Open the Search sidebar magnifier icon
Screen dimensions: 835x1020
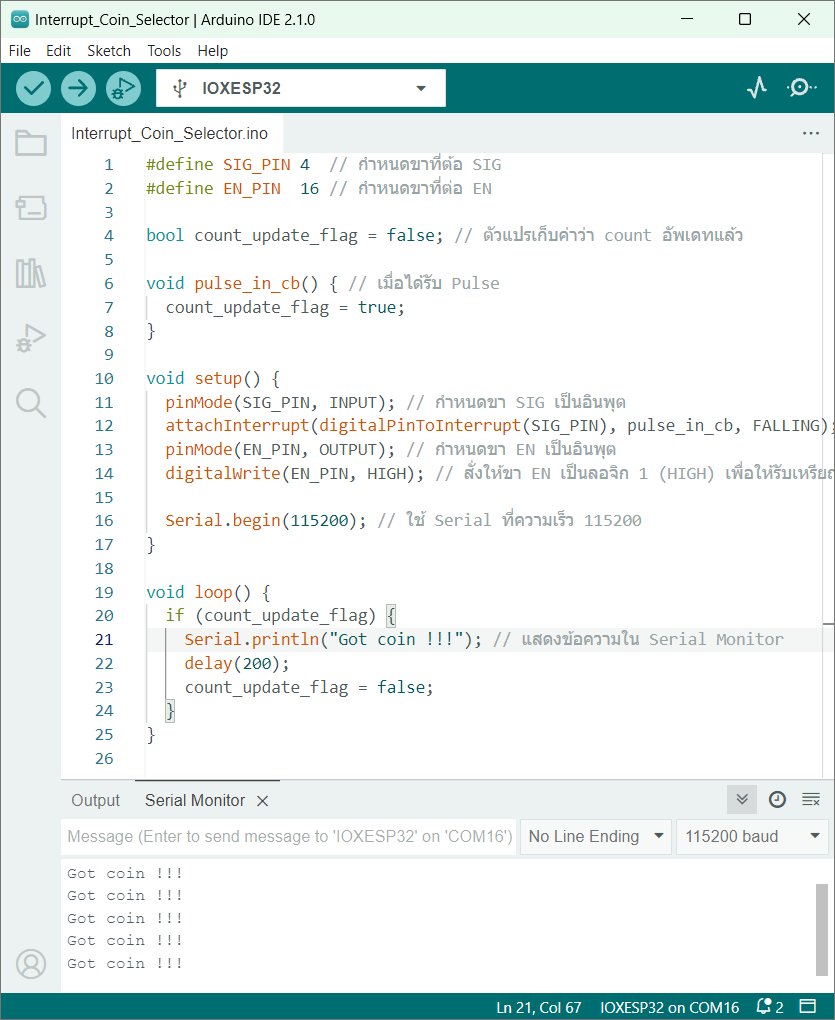[31, 403]
